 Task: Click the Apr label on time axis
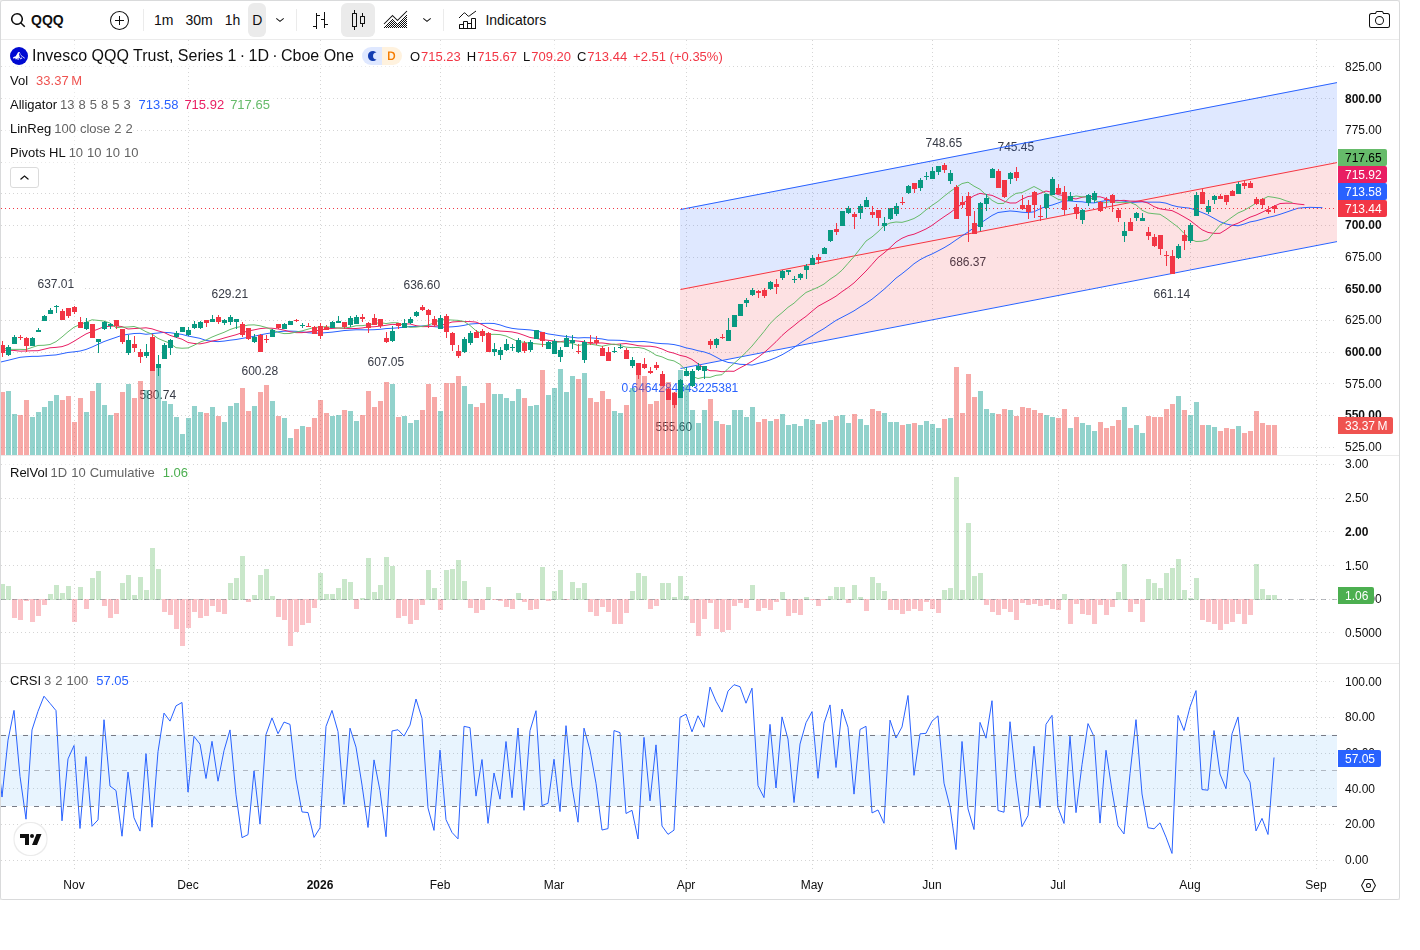coord(686,885)
